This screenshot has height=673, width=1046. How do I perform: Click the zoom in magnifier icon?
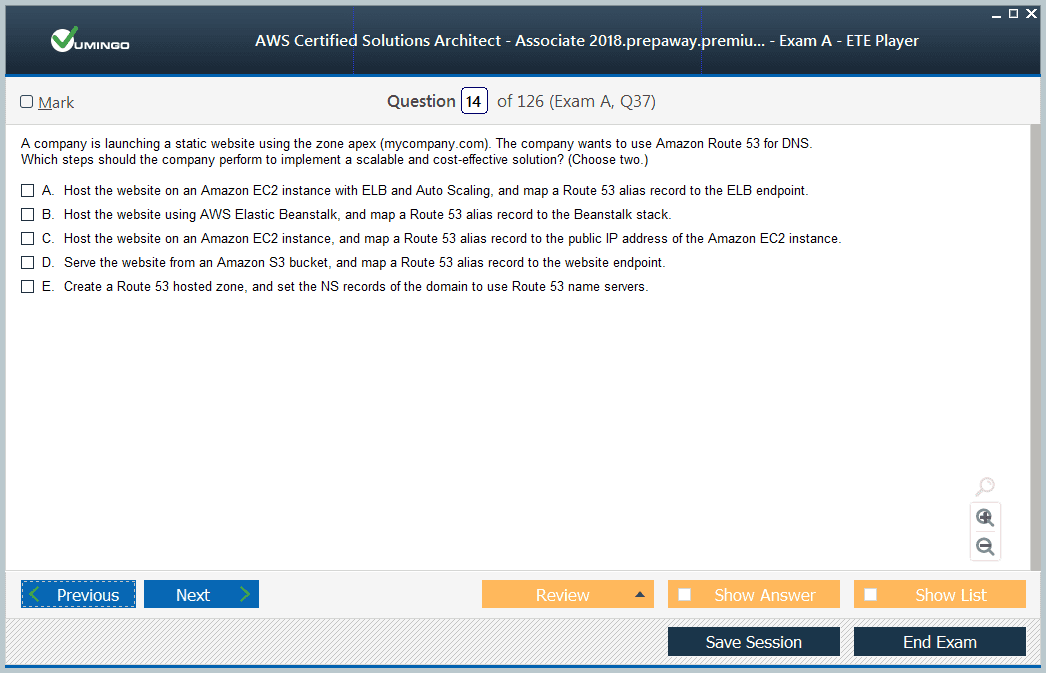(x=985, y=518)
